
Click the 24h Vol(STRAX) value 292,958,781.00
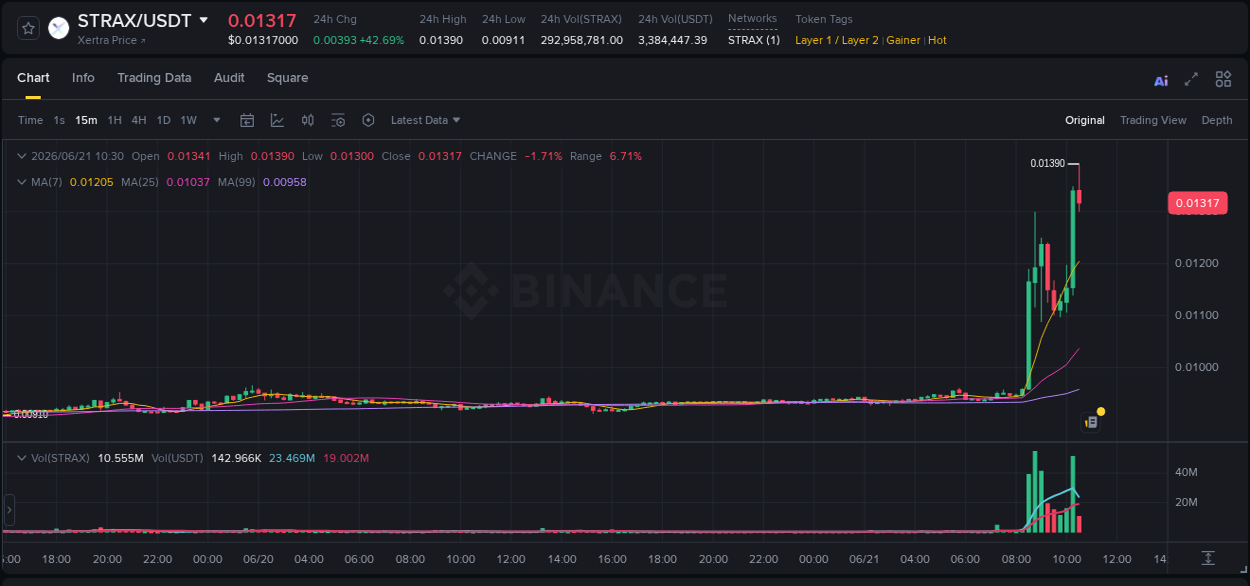[x=582, y=40]
